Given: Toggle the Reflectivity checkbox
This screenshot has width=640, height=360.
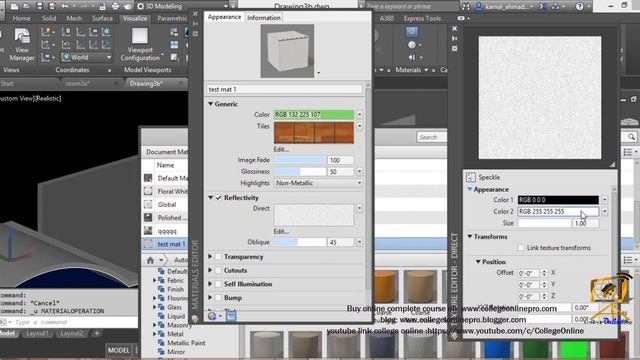Looking at the screenshot, I should click(218, 198).
